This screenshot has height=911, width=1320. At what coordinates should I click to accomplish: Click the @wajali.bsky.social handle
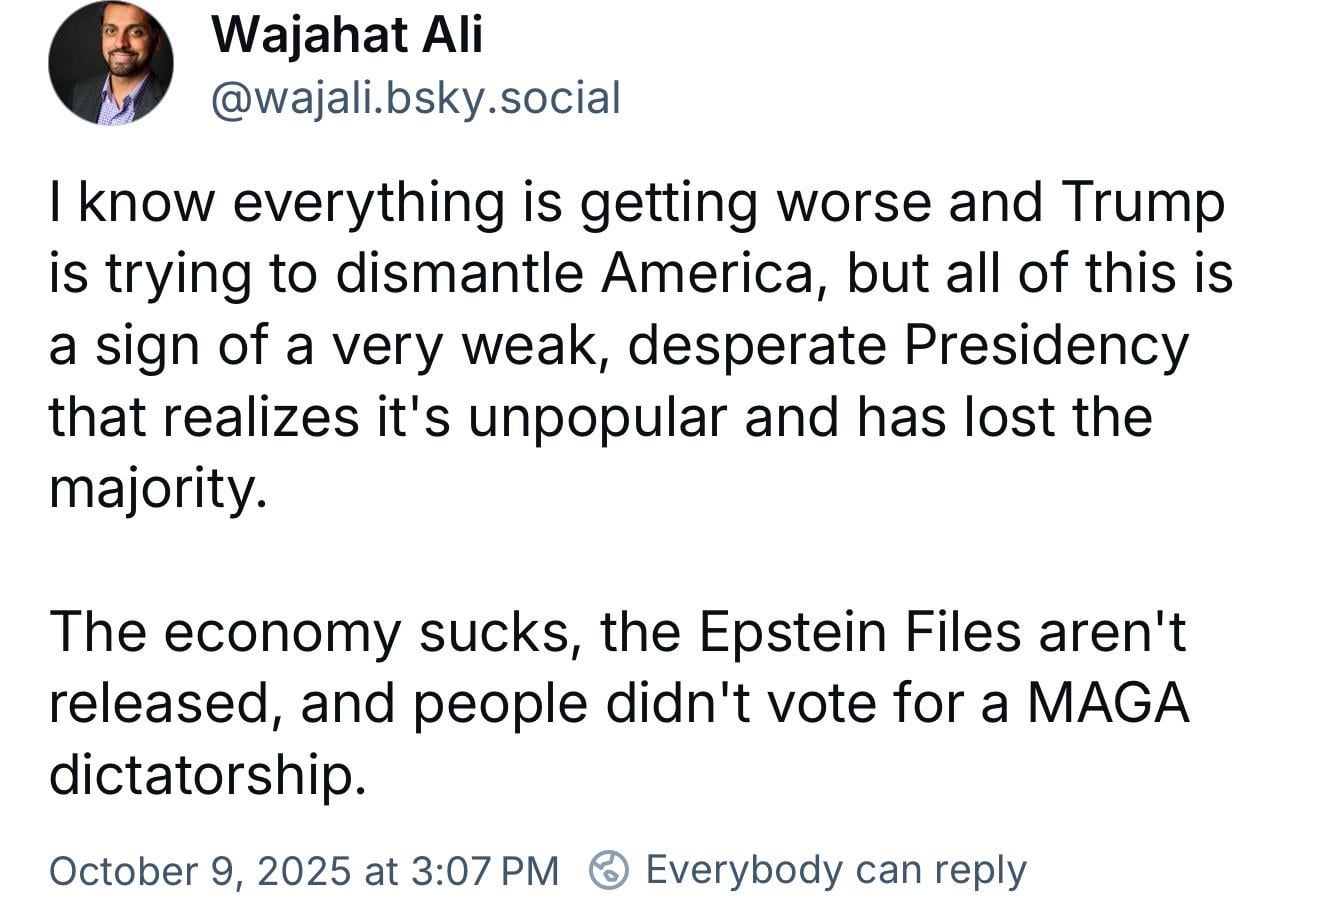(415, 98)
